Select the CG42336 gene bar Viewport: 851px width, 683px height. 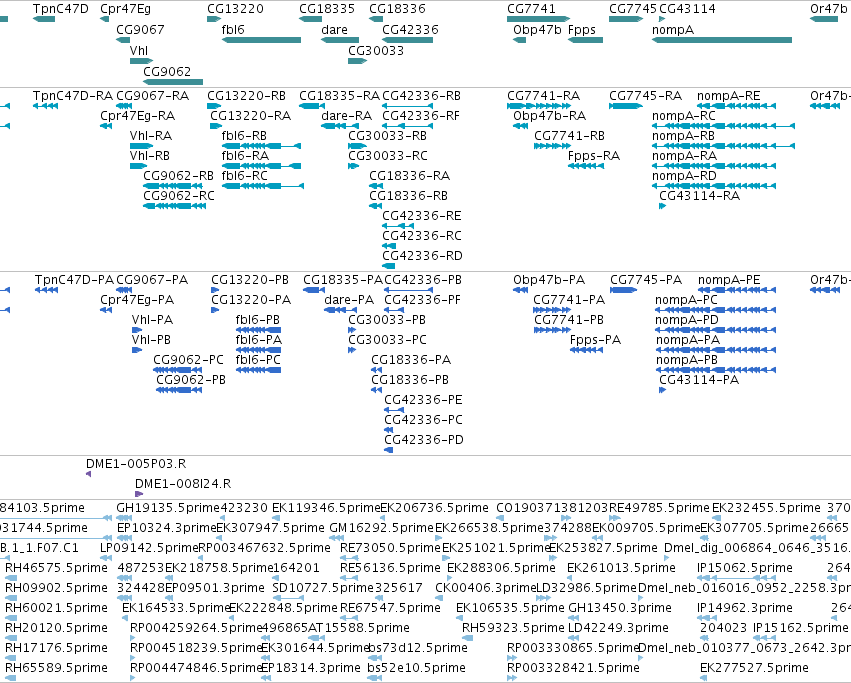pyautogui.click(x=407, y=40)
